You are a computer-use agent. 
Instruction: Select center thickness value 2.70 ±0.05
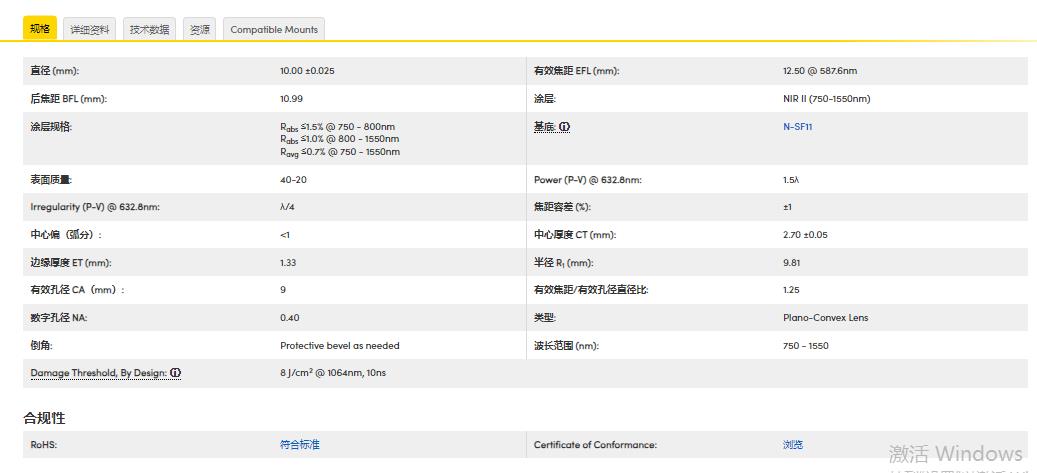[805, 235]
